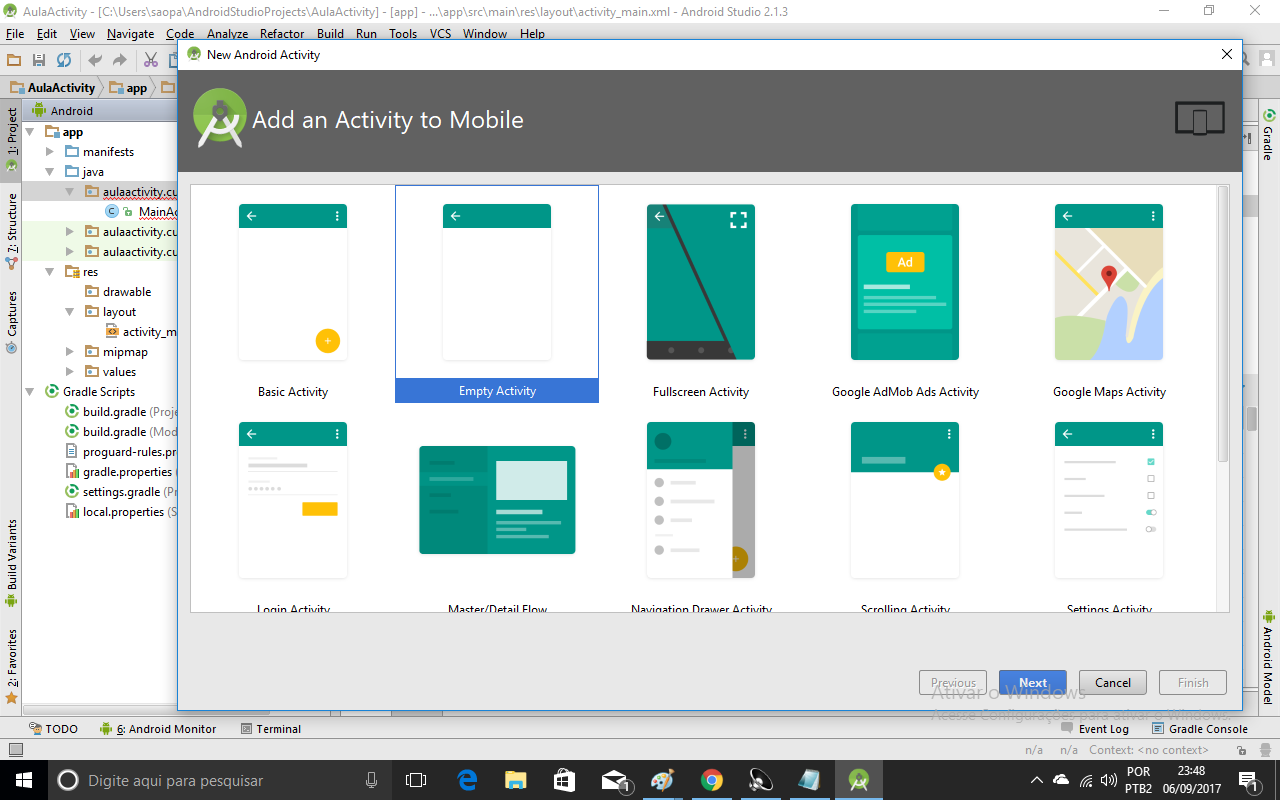Screen dimensions: 1280x800
Task: Open the Help menu
Action: pos(532,33)
